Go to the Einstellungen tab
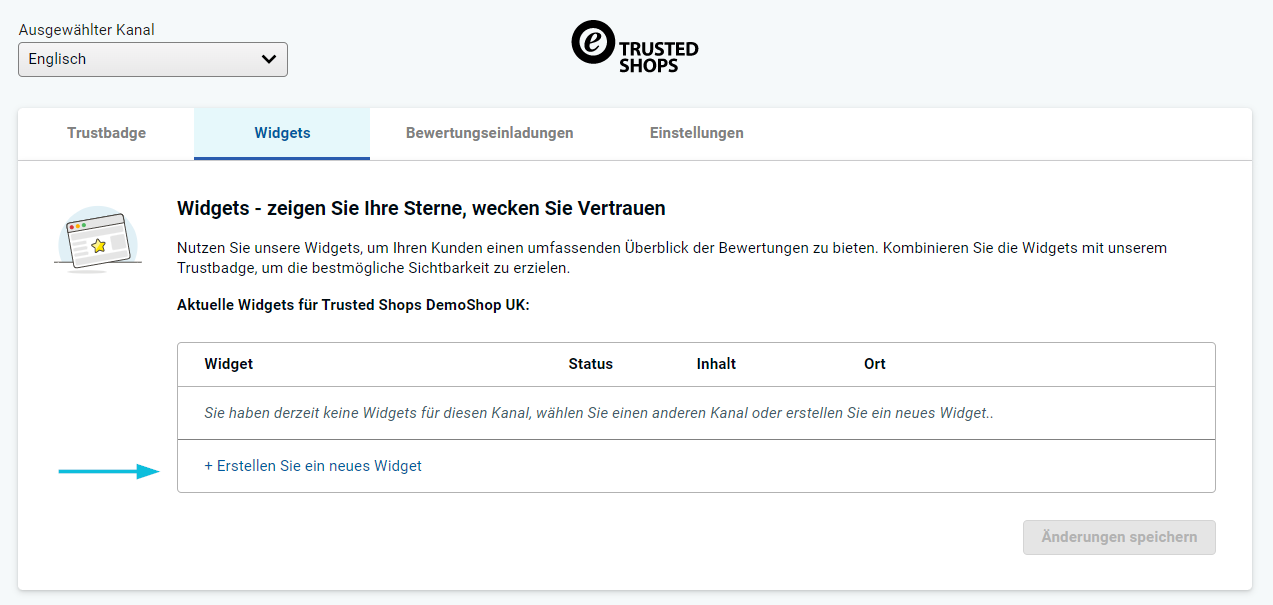This screenshot has width=1273, height=605. pos(696,133)
